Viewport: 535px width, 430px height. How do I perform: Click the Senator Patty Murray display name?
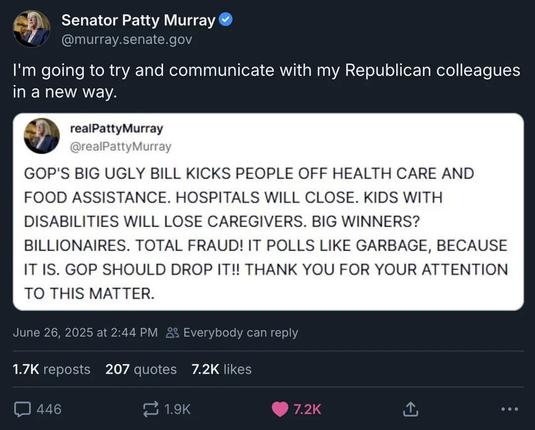pos(138,20)
